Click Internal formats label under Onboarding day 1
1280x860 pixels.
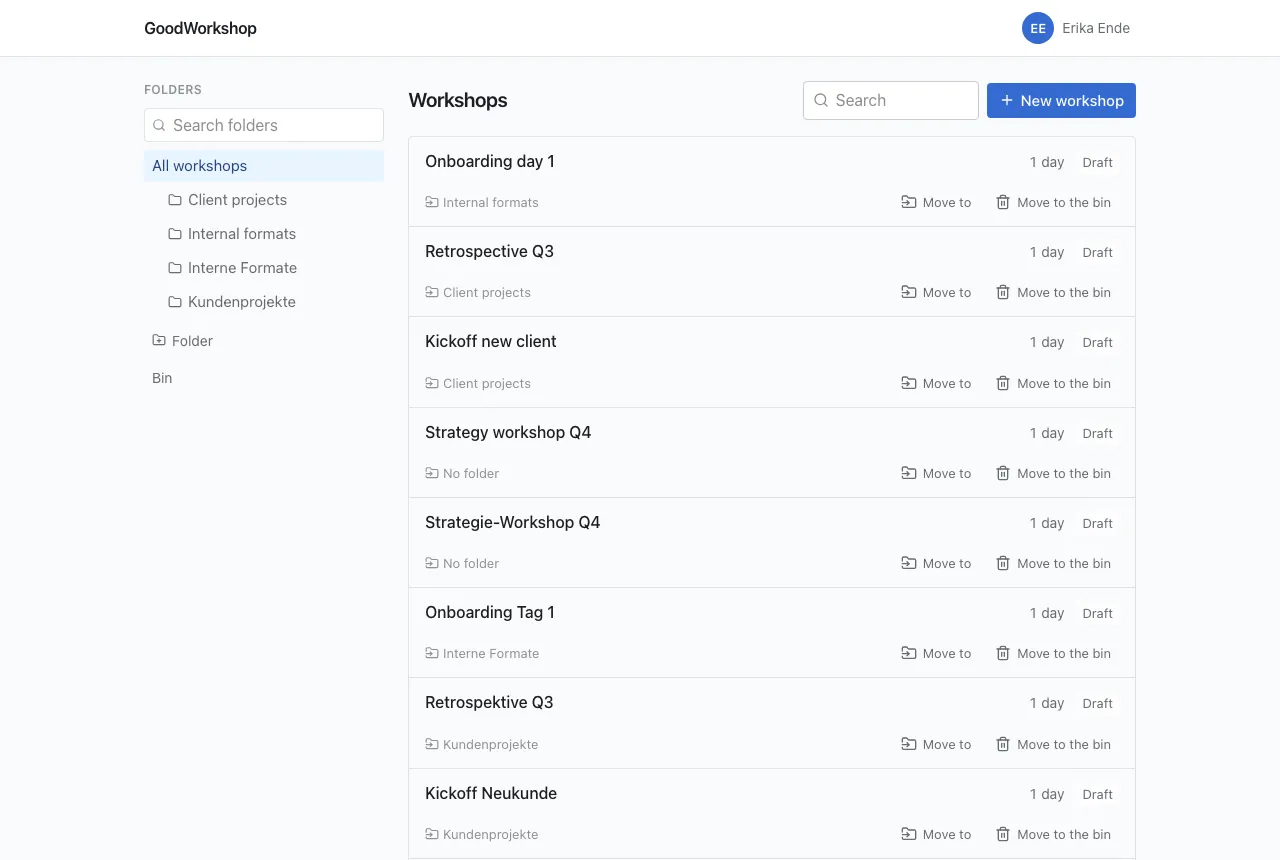(x=482, y=202)
